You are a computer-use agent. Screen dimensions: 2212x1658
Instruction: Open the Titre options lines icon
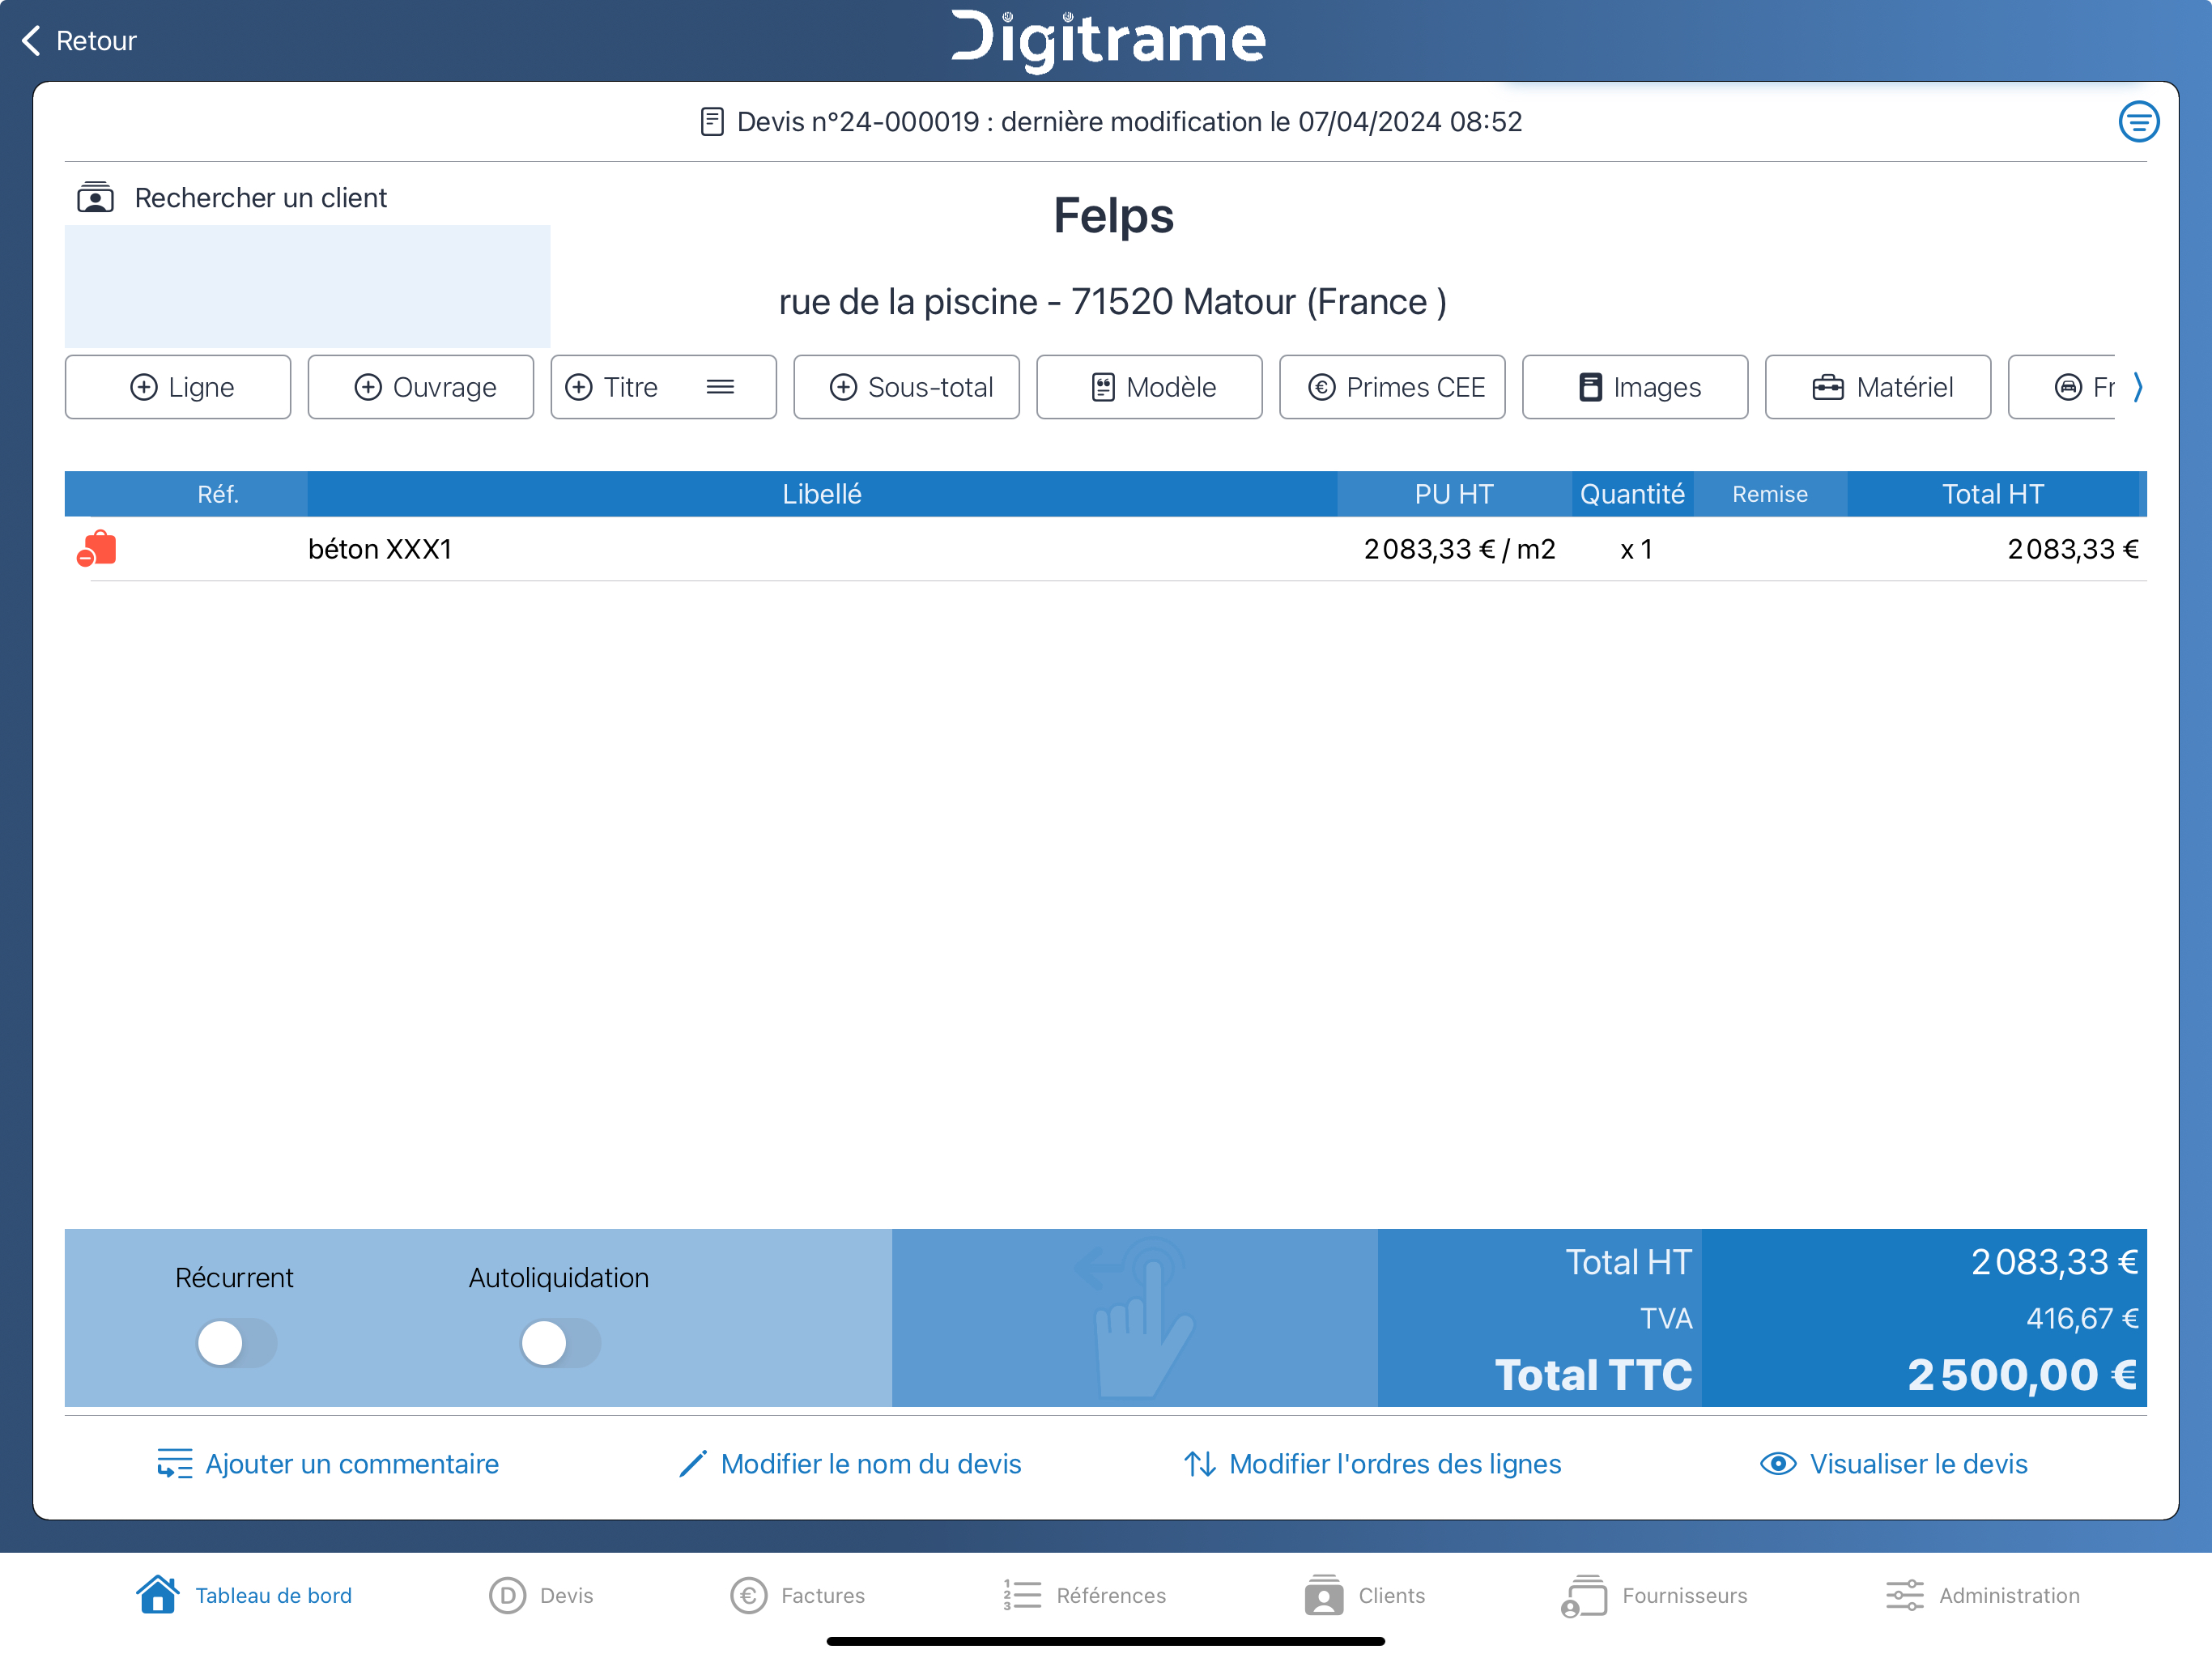coord(721,387)
